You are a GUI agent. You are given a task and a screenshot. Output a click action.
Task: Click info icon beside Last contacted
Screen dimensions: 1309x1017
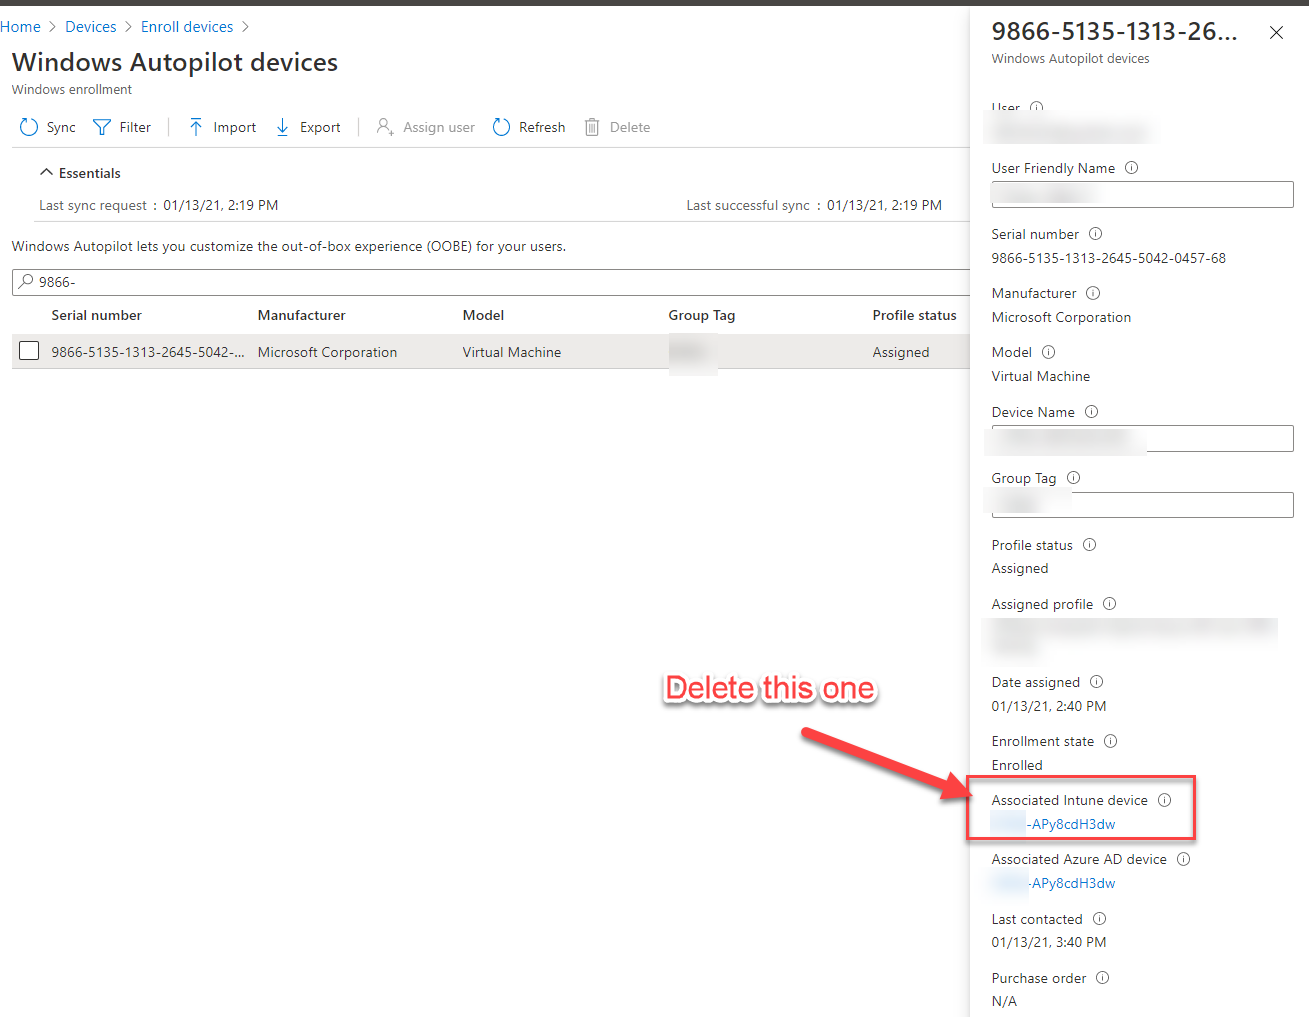click(x=1099, y=919)
